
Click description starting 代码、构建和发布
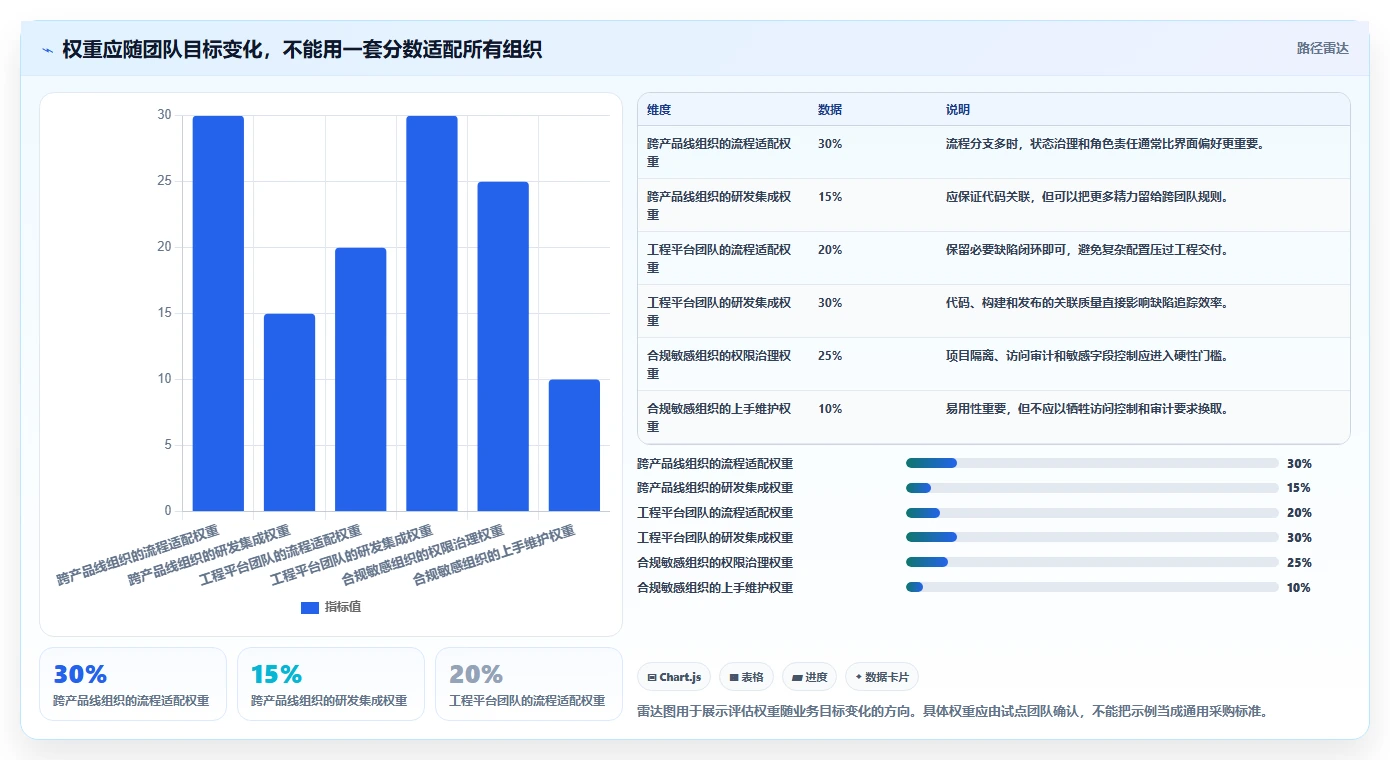1087,303
